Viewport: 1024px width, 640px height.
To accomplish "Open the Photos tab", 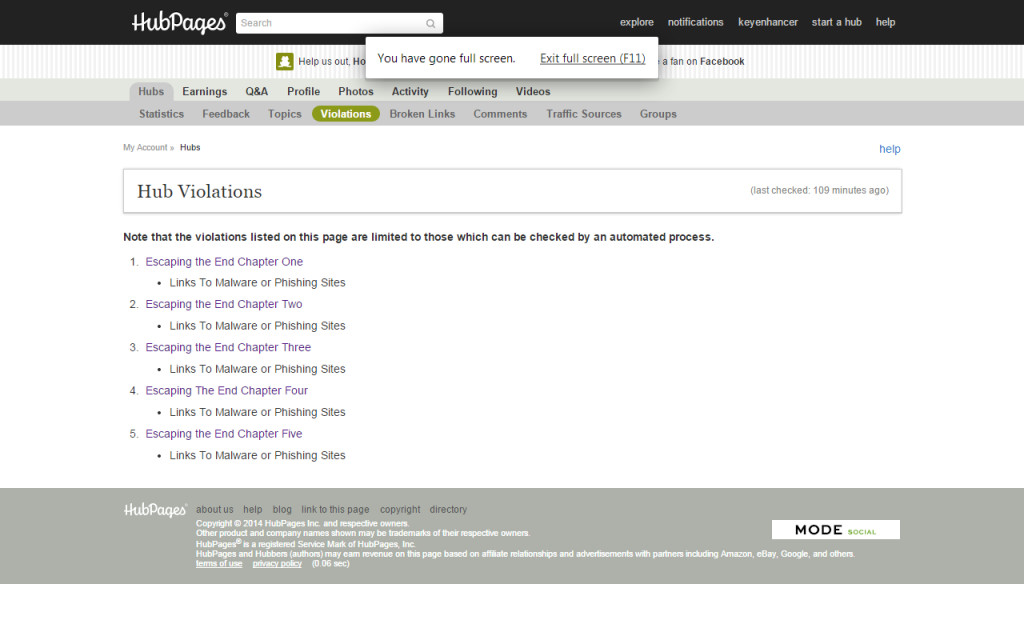I will 356,91.
